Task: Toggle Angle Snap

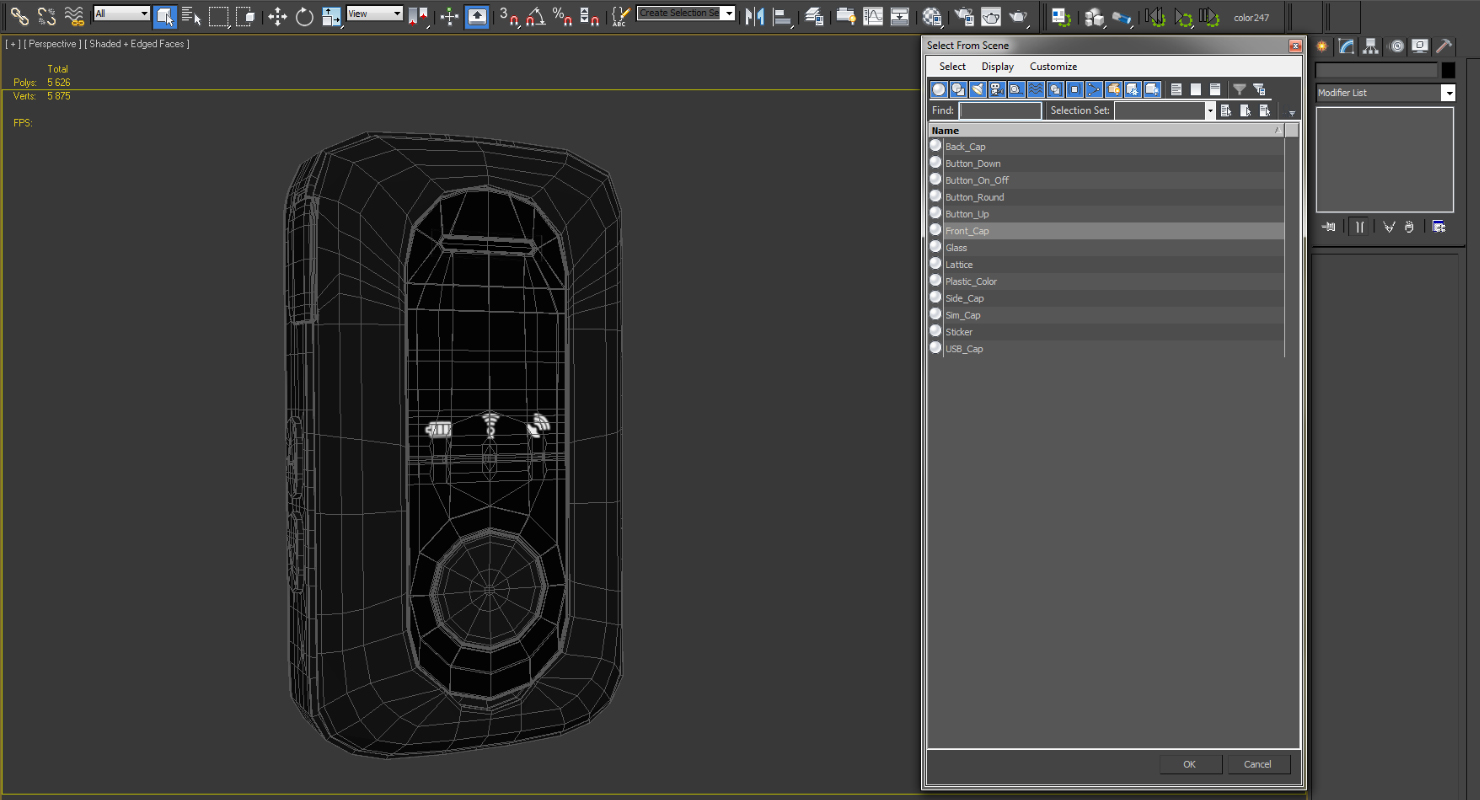Action: (537, 16)
